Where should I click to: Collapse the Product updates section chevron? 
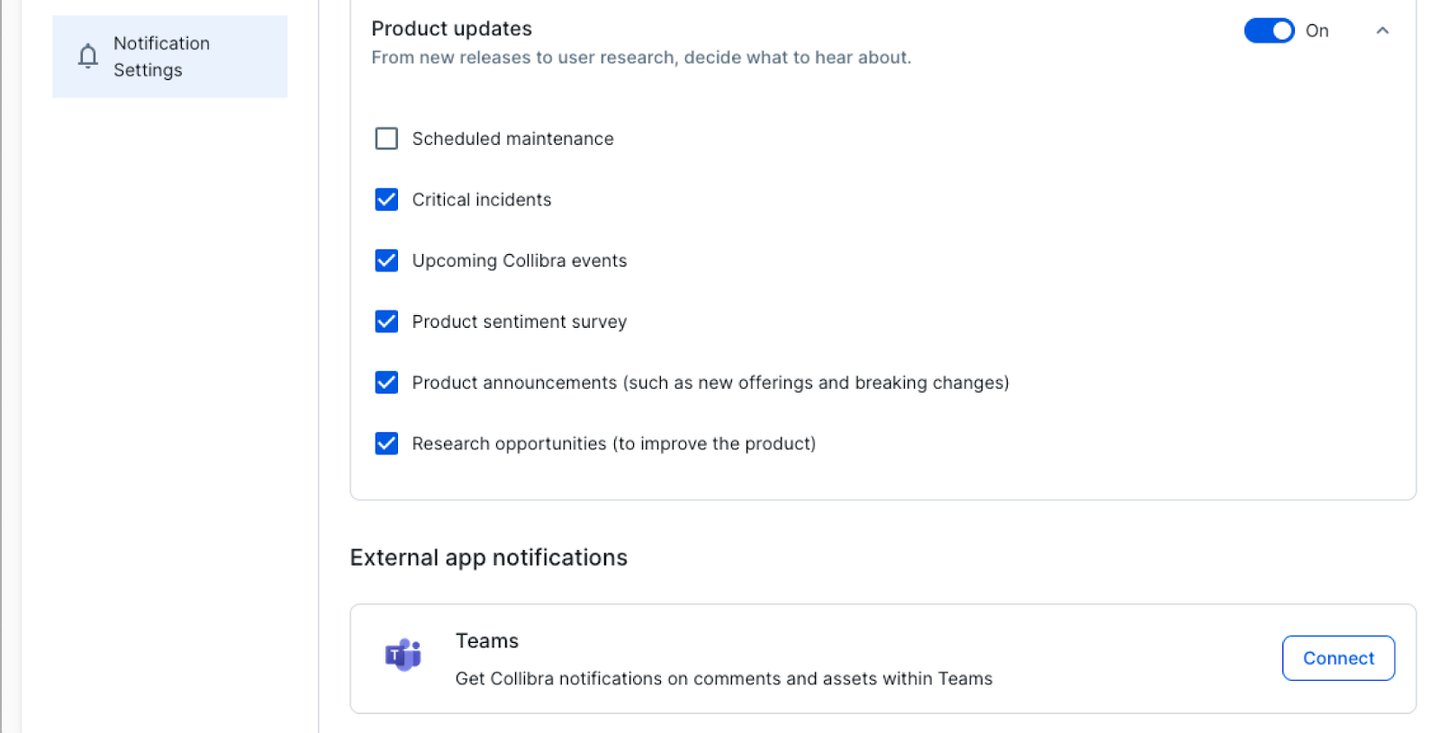click(x=1382, y=31)
